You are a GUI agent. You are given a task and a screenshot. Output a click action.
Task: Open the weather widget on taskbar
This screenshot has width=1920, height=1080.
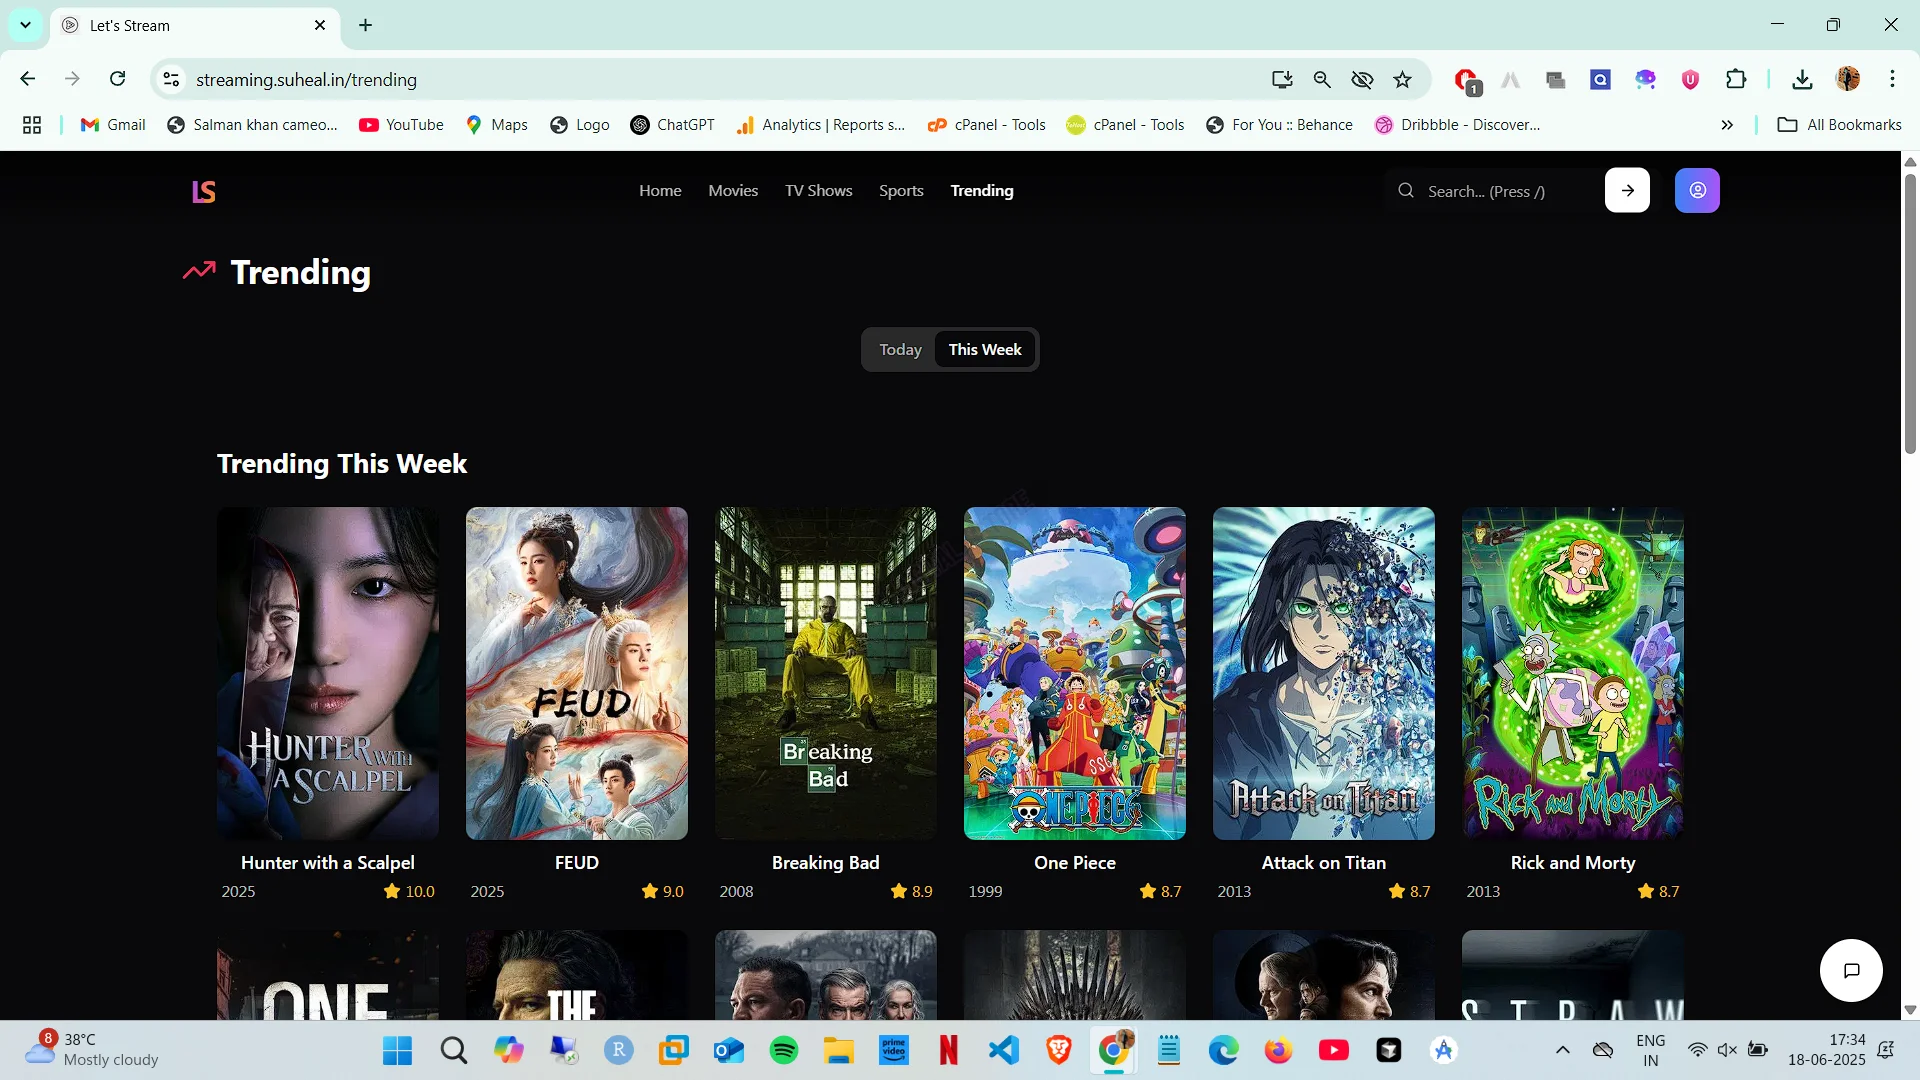[92, 1050]
